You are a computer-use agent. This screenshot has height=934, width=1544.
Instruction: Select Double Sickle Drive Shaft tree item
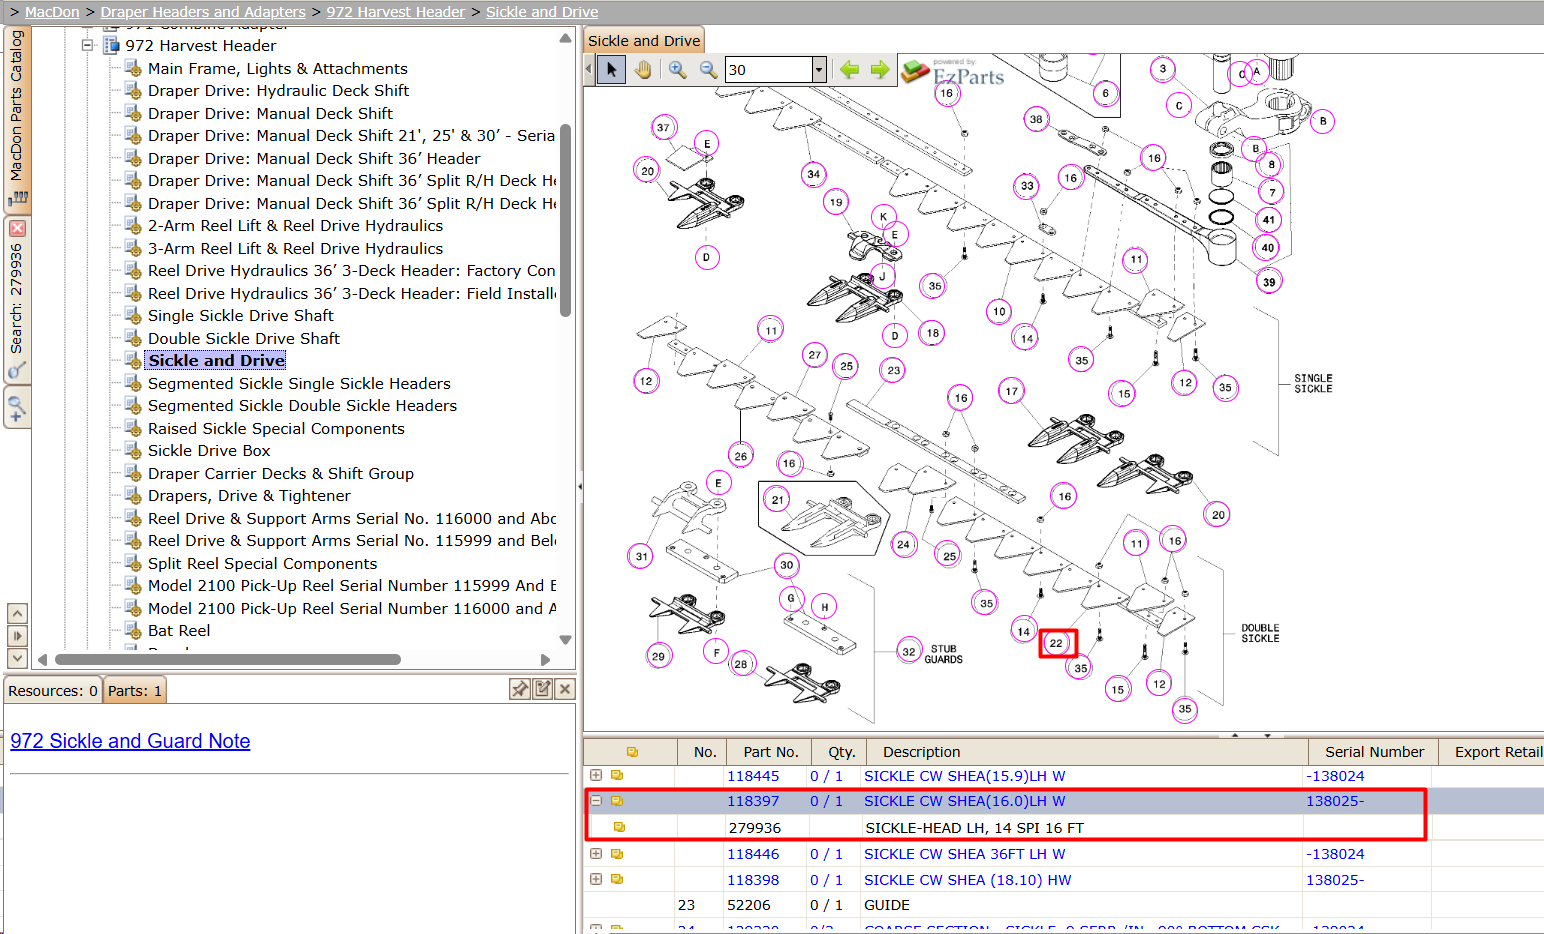point(244,338)
